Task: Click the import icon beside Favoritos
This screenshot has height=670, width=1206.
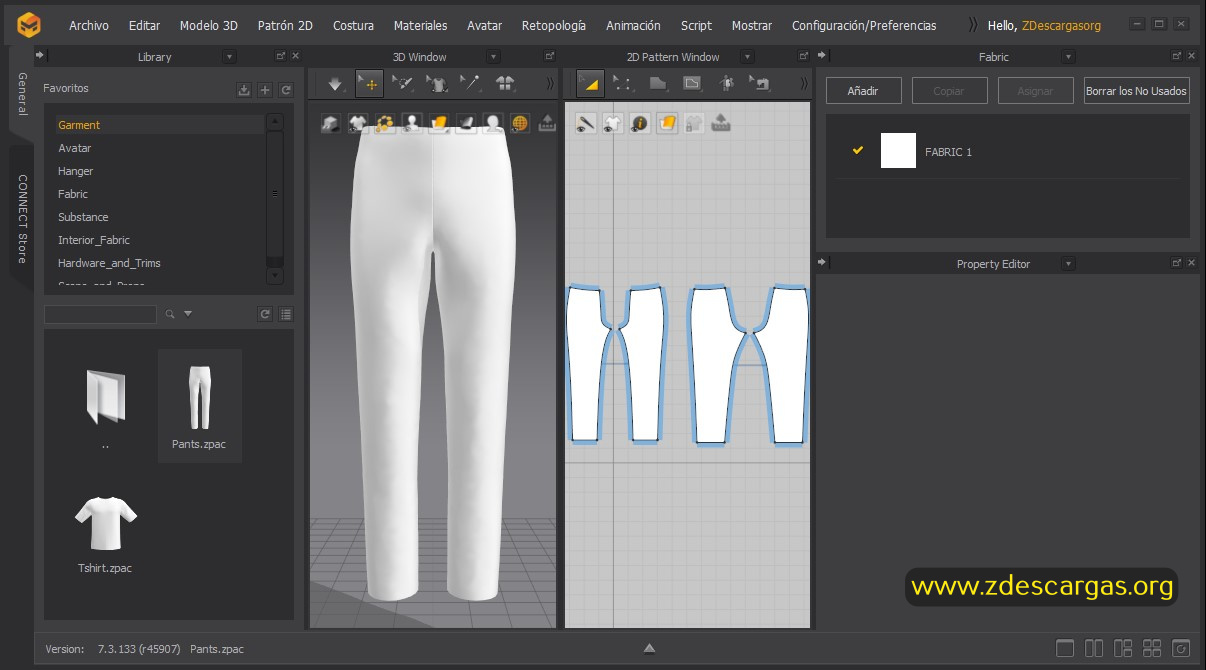Action: click(244, 90)
